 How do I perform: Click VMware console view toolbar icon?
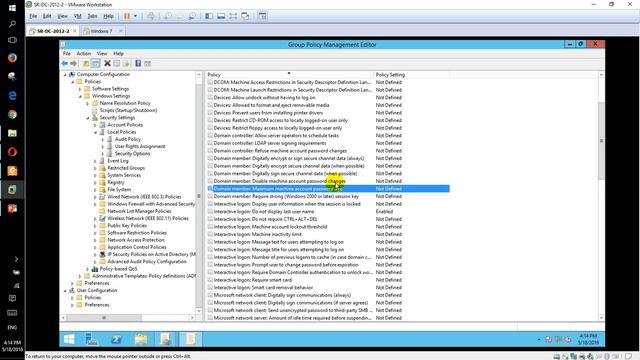point(262,16)
